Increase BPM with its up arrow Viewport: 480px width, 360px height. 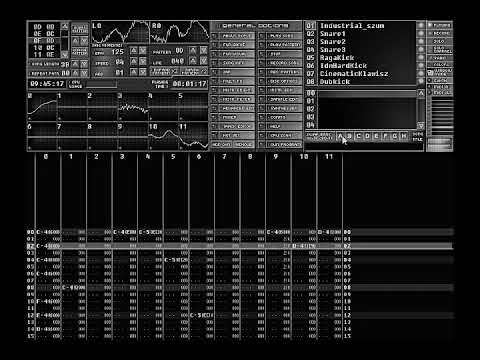(x=134, y=51)
